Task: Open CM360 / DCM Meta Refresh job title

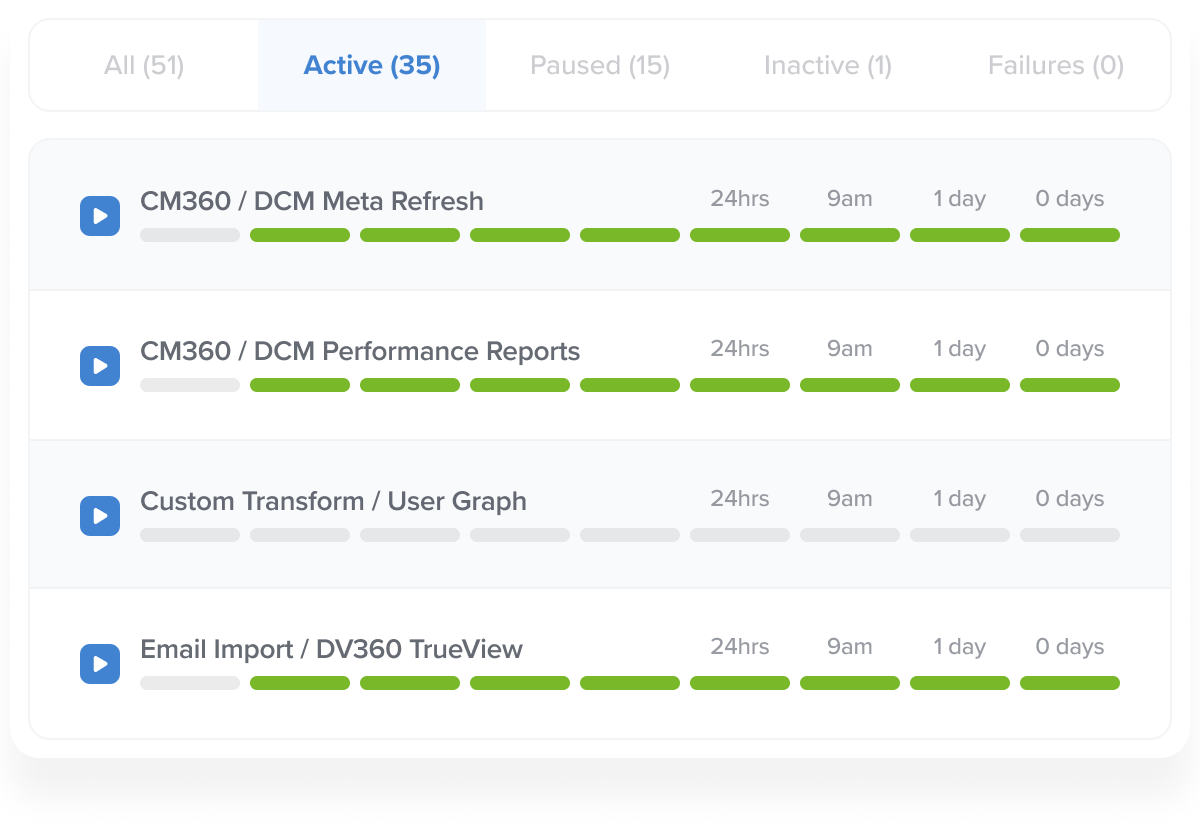Action: 312,201
